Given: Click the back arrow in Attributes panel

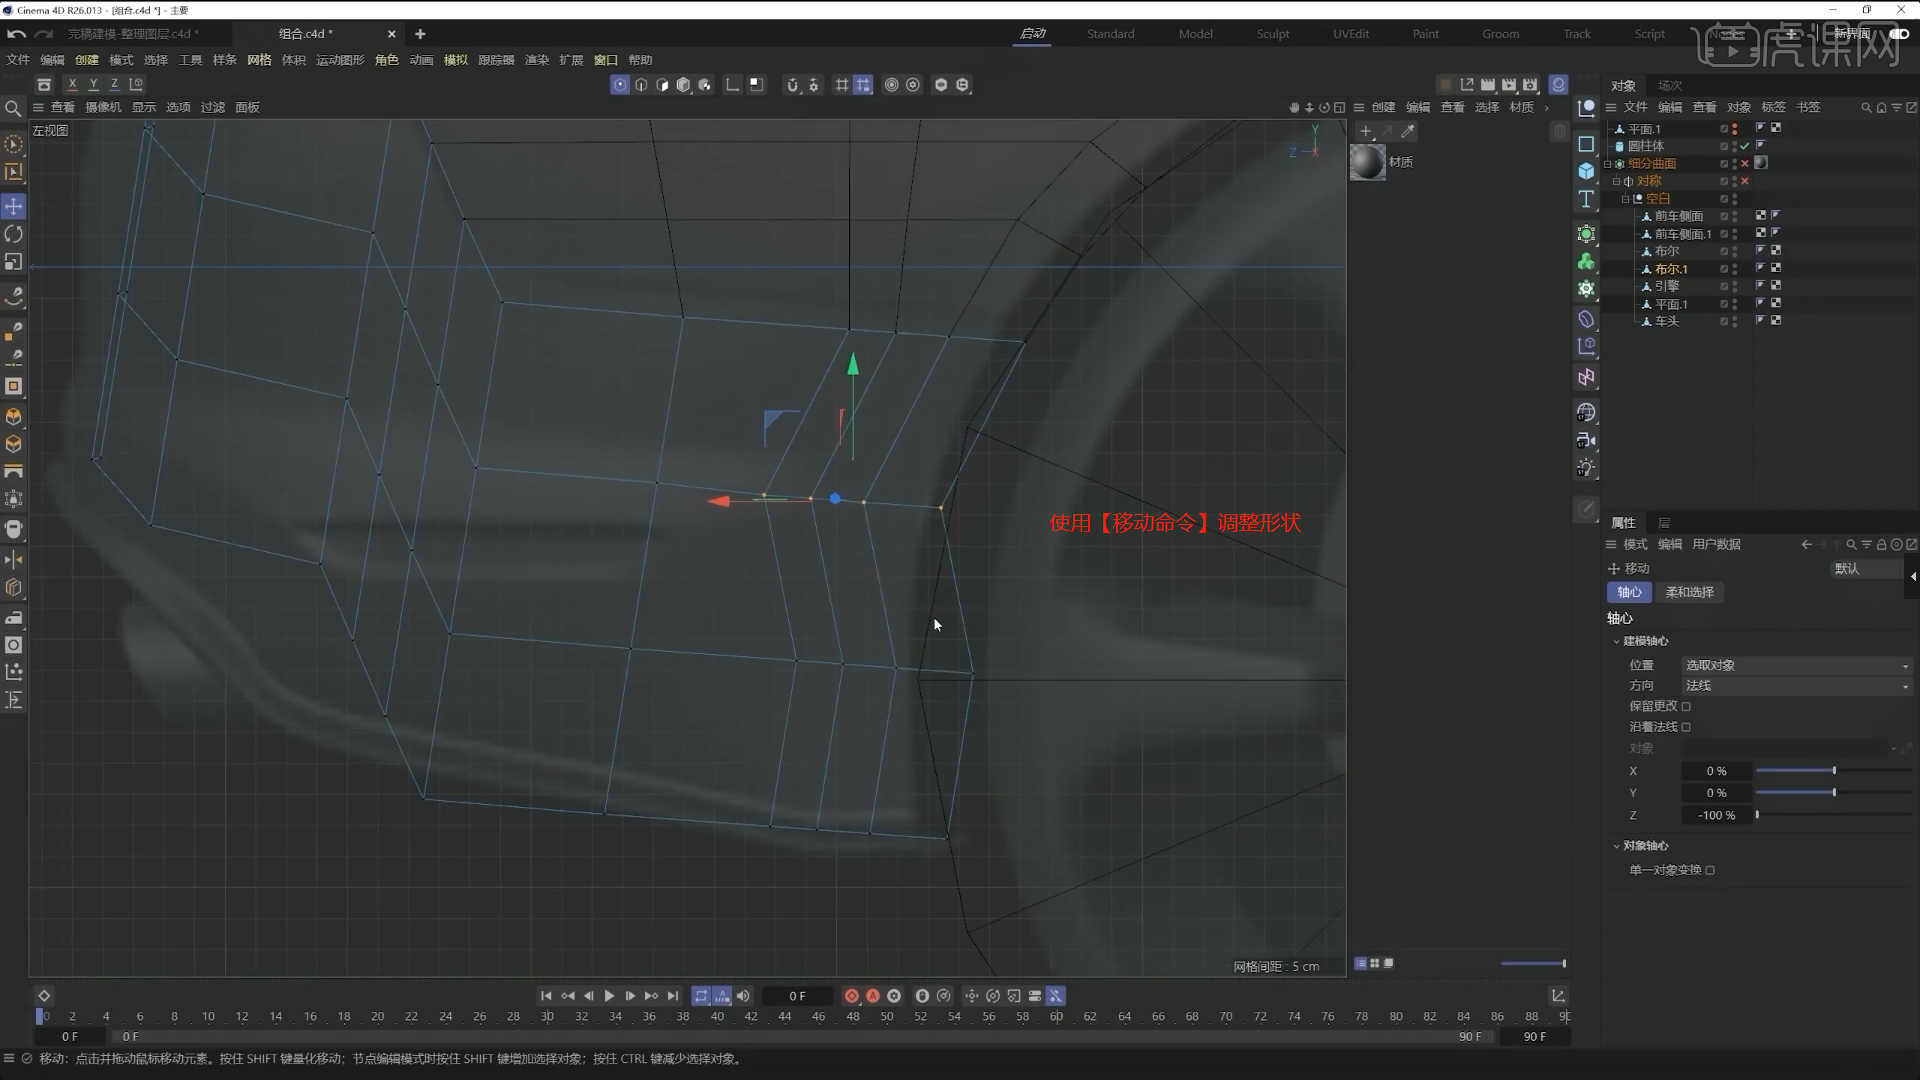Looking at the screenshot, I should (1806, 545).
